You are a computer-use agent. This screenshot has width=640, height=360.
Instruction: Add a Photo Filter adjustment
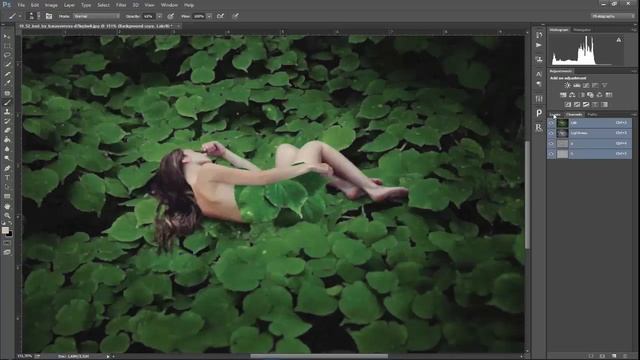coord(590,95)
